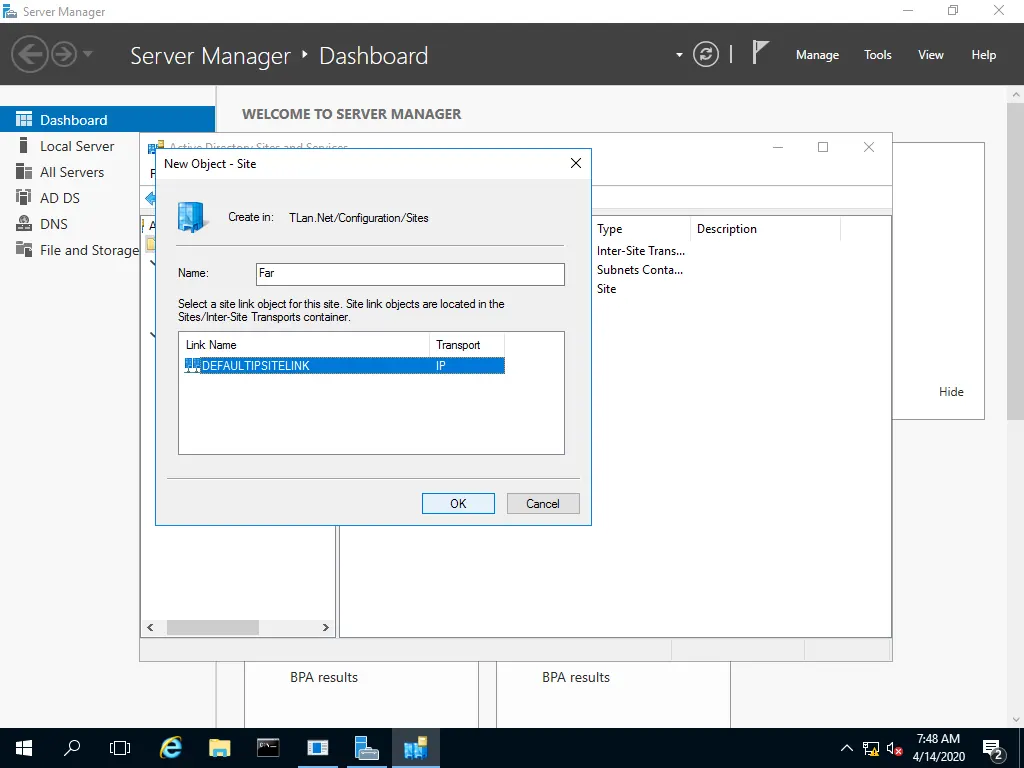Click the network tray icon
Image resolution: width=1024 pixels, height=768 pixels.
click(871, 748)
